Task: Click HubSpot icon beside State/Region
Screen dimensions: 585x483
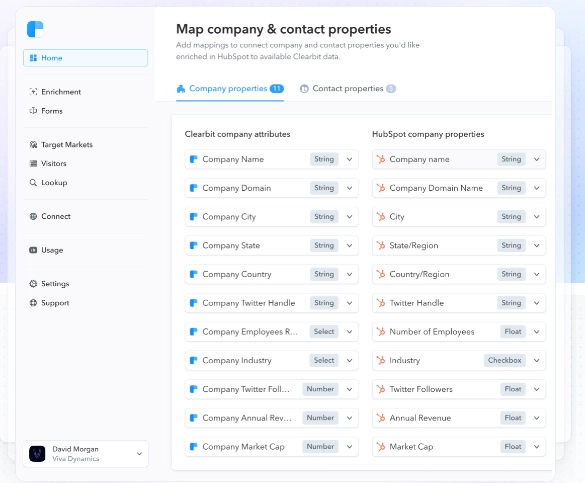Action: tap(381, 245)
